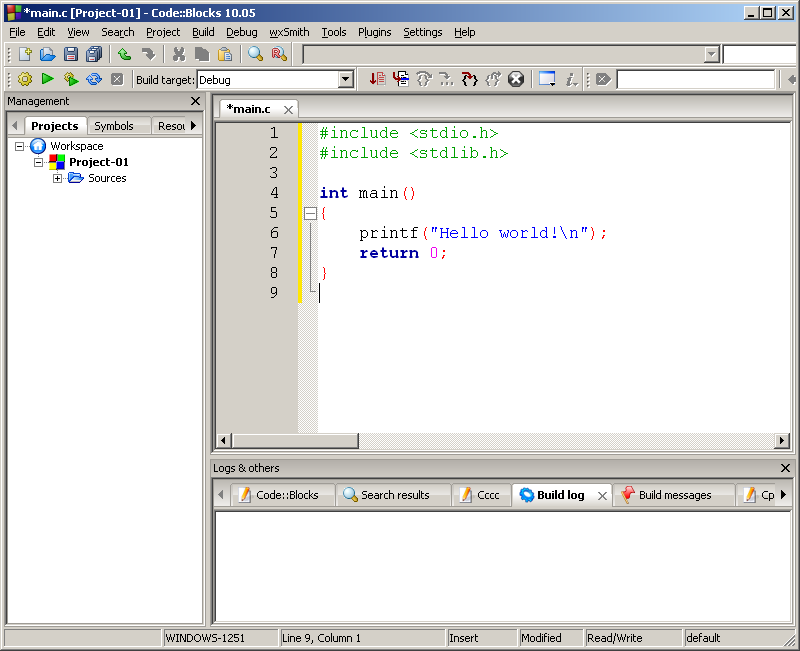This screenshot has width=800, height=651.
Task: Open the code completion scope dropdown arrow
Action: point(711,54)
